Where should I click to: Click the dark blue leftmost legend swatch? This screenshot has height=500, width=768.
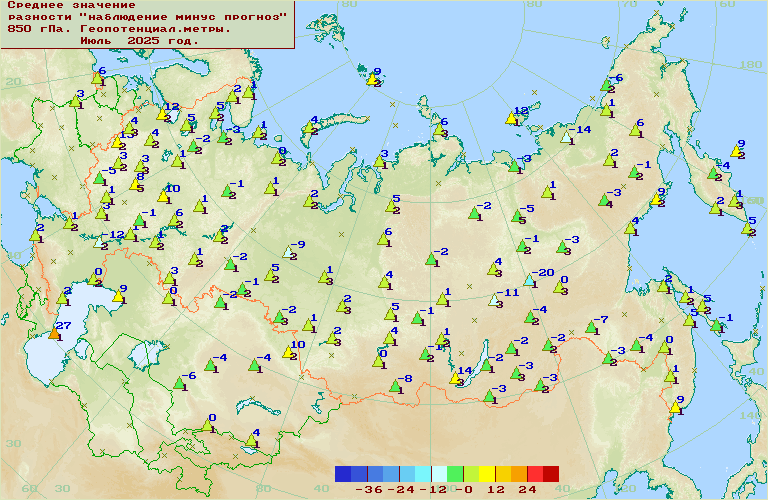343,474
